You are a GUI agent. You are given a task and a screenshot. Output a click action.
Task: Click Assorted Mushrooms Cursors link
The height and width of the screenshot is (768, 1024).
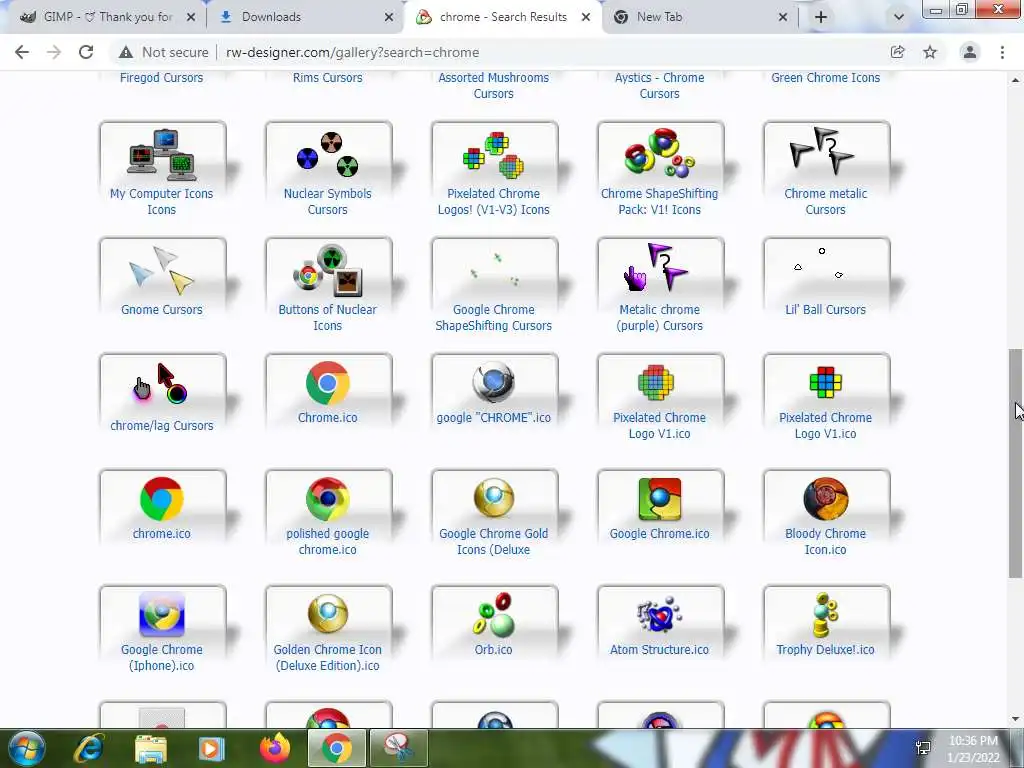tap(494, 86)
